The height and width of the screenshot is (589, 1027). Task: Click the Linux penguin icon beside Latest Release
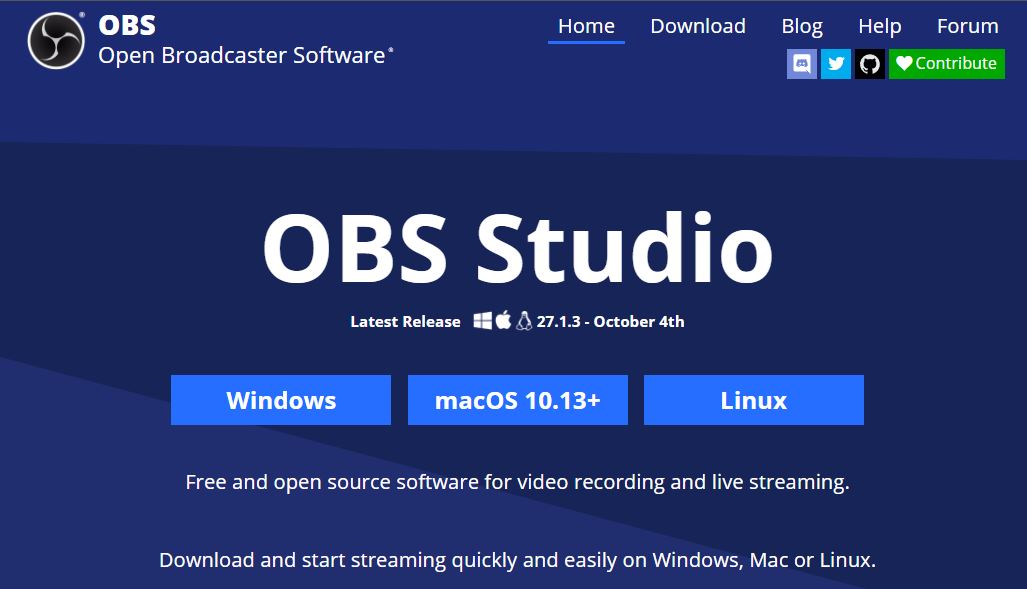point(524,320)
